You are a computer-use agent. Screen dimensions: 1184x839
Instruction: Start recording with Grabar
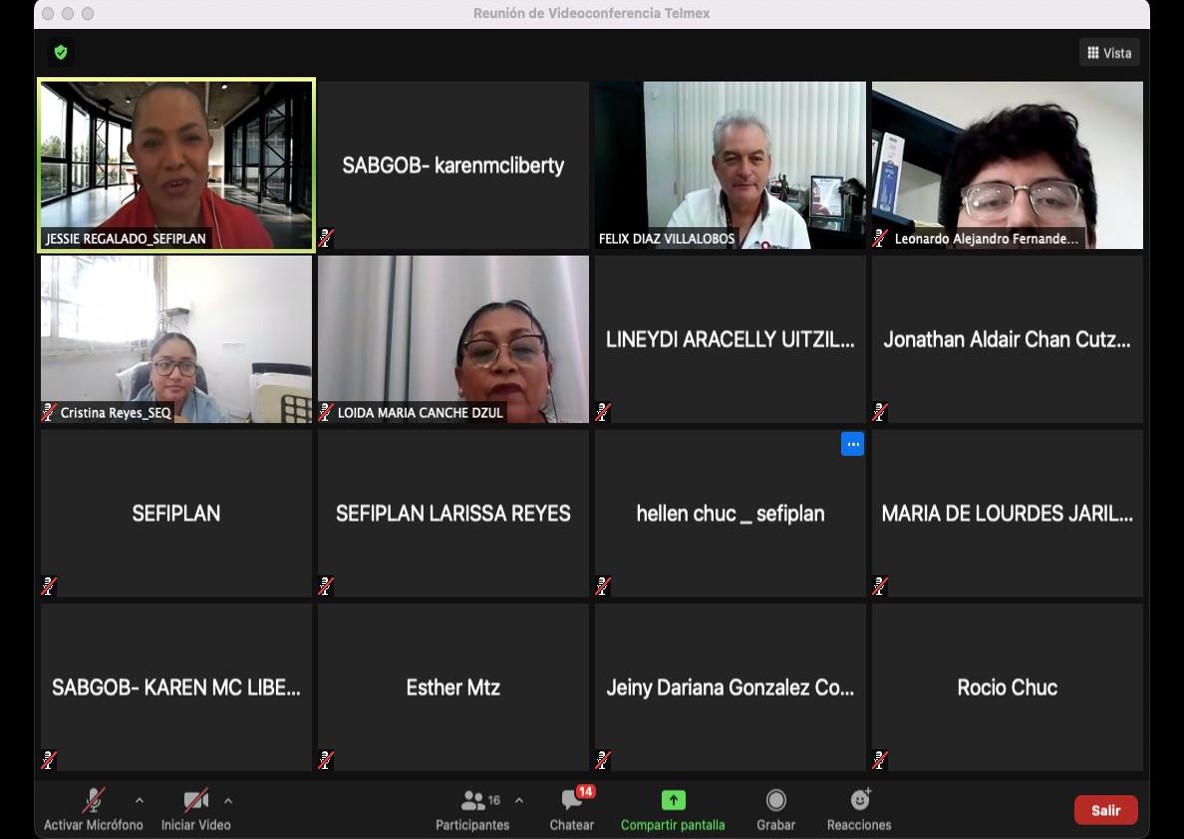[x=775, y=809]
